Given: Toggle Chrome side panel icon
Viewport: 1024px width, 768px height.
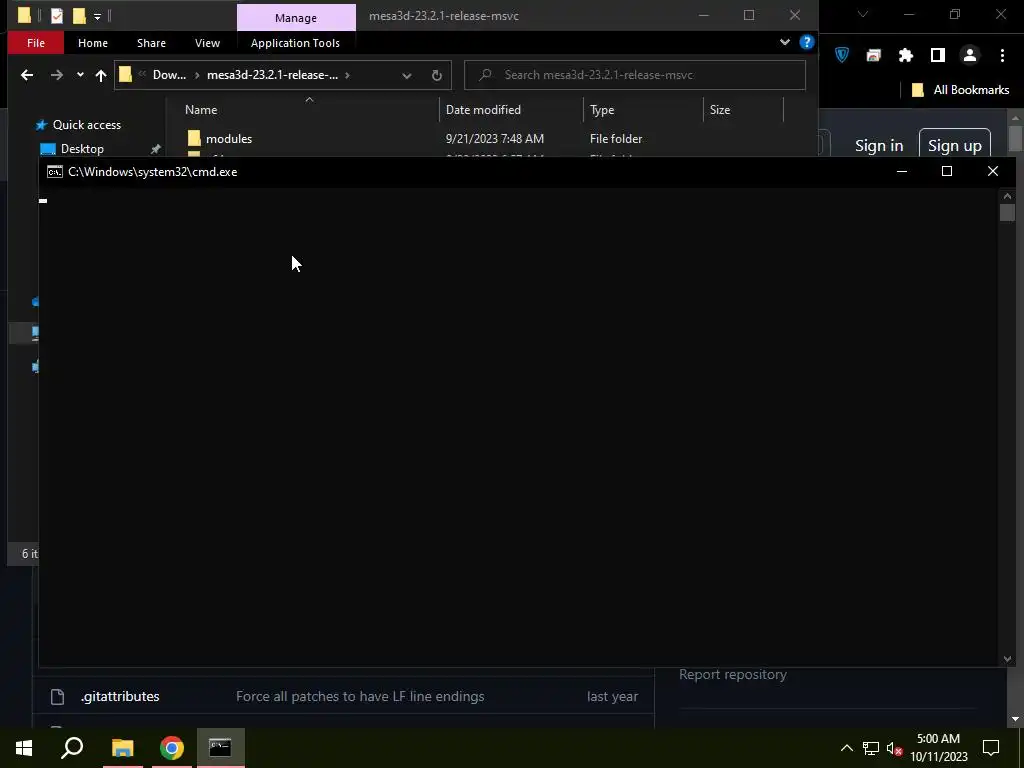Looking at the screenshot, I should point(937,56).
